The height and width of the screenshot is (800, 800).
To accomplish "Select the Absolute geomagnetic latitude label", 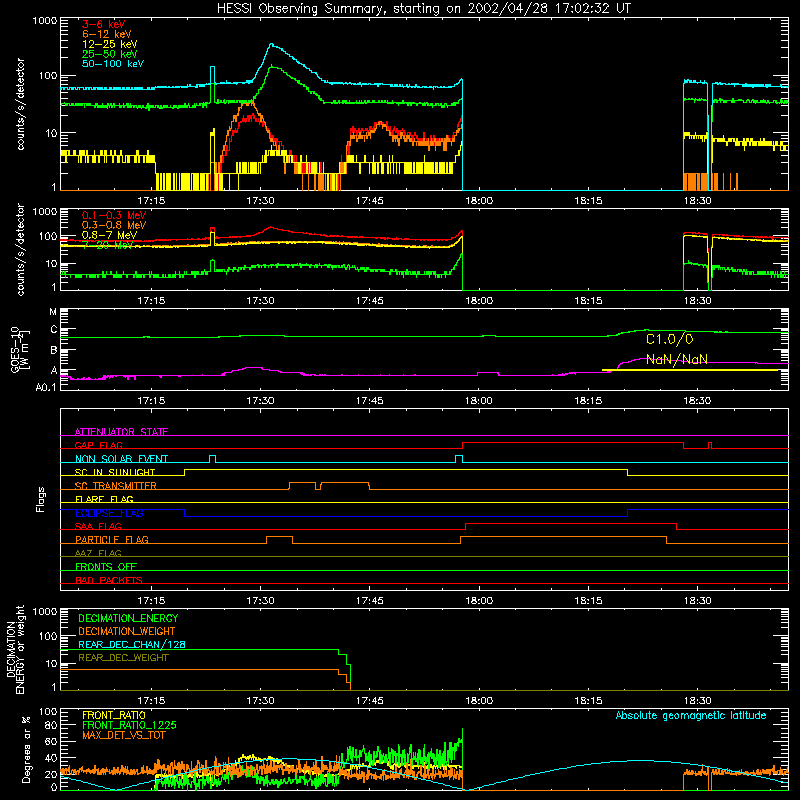I will tap(691, 715).
